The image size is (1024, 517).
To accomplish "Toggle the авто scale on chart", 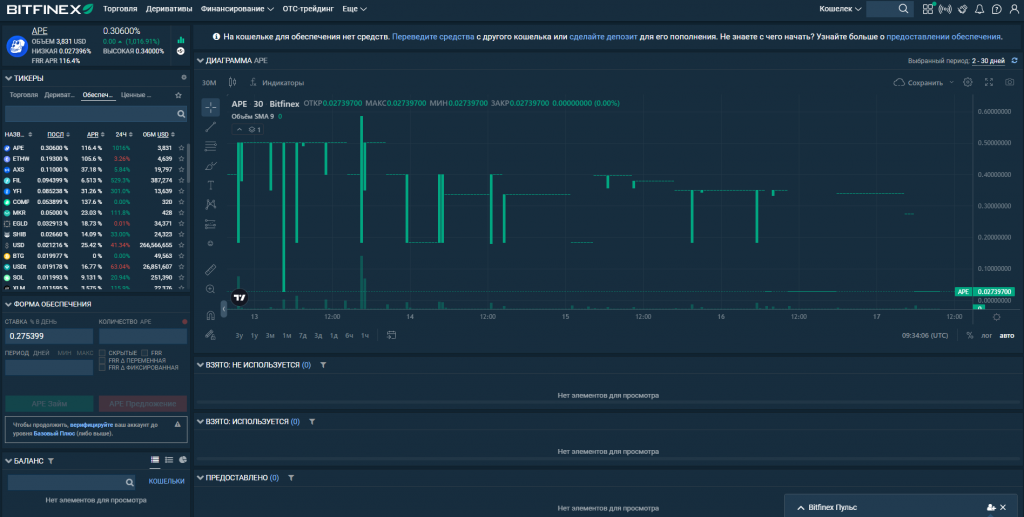I will [1007, 336].
